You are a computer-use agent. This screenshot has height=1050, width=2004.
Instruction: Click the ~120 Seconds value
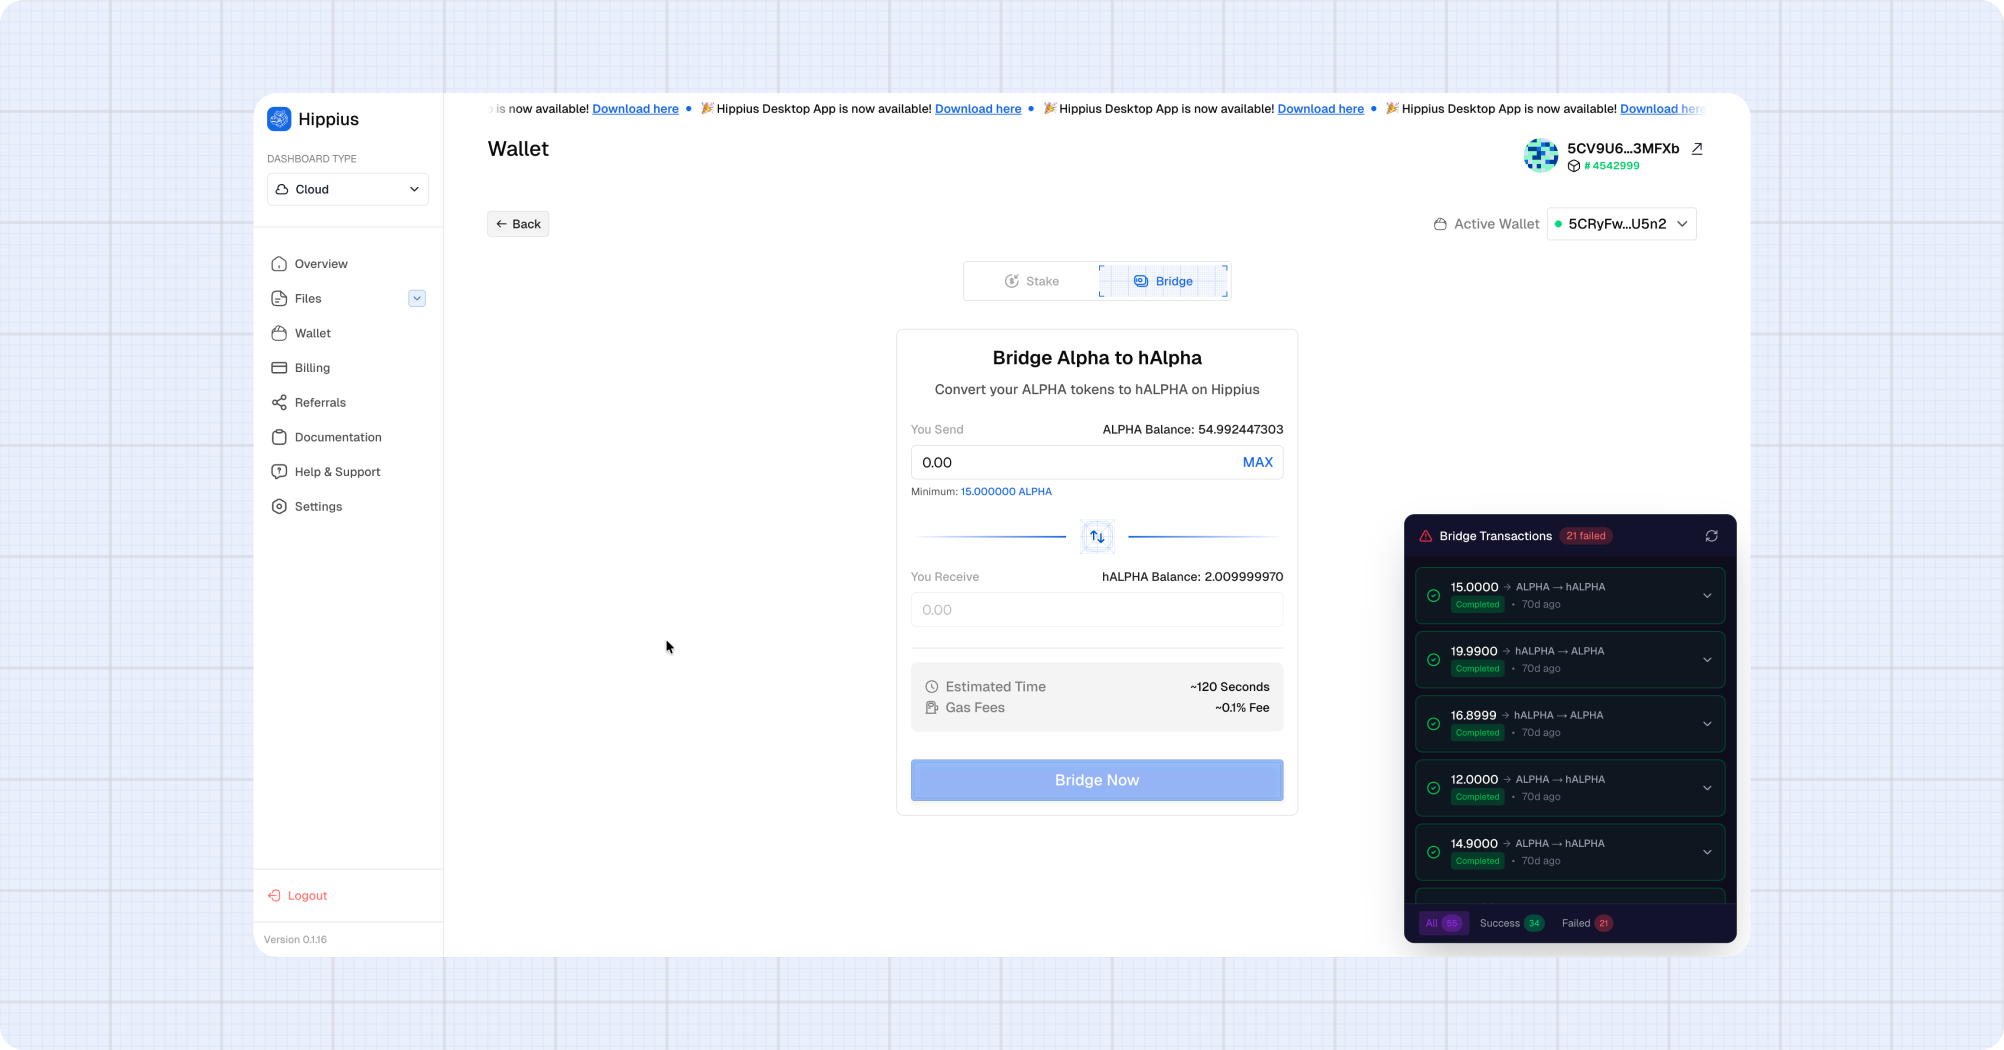[1229, 687]
